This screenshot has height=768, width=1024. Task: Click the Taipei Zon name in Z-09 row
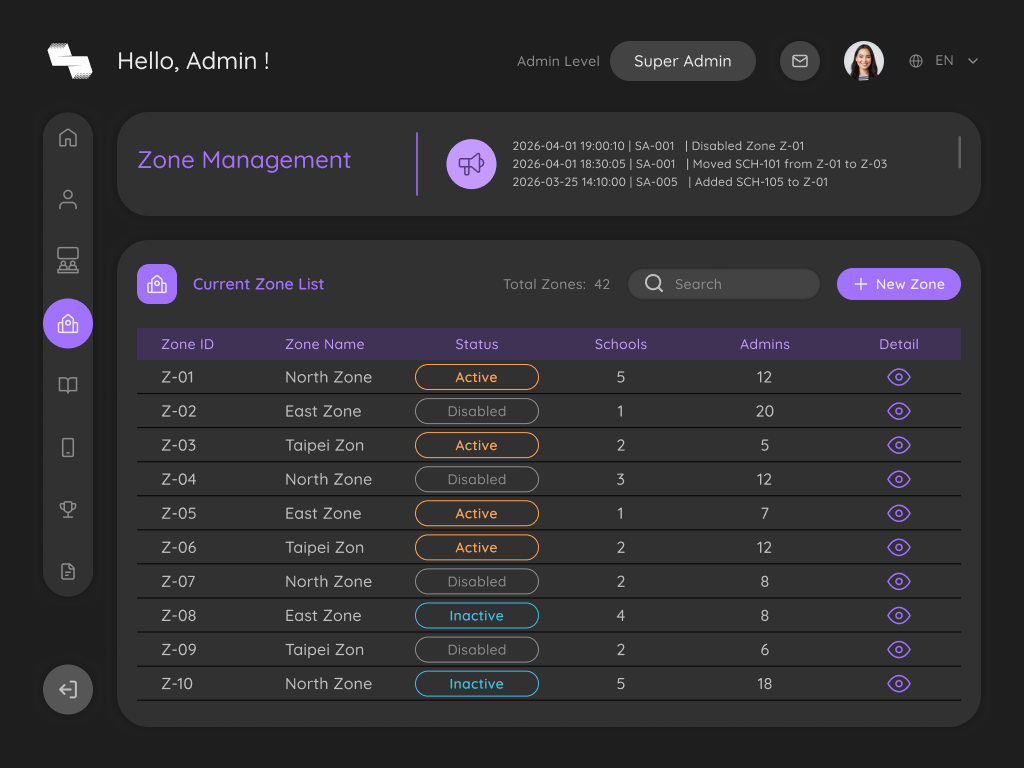325,650
